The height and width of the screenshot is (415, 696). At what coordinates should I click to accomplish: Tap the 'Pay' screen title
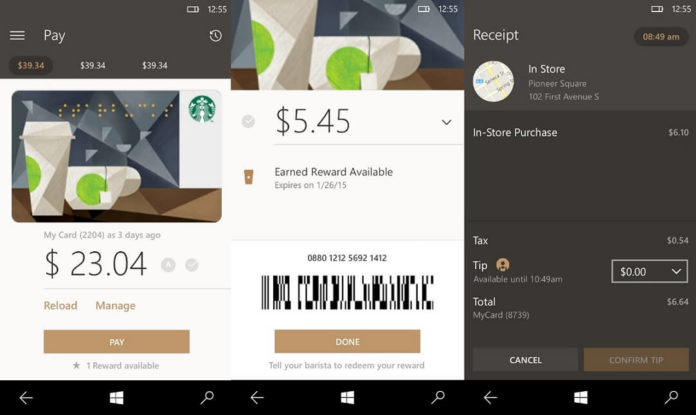54,36
